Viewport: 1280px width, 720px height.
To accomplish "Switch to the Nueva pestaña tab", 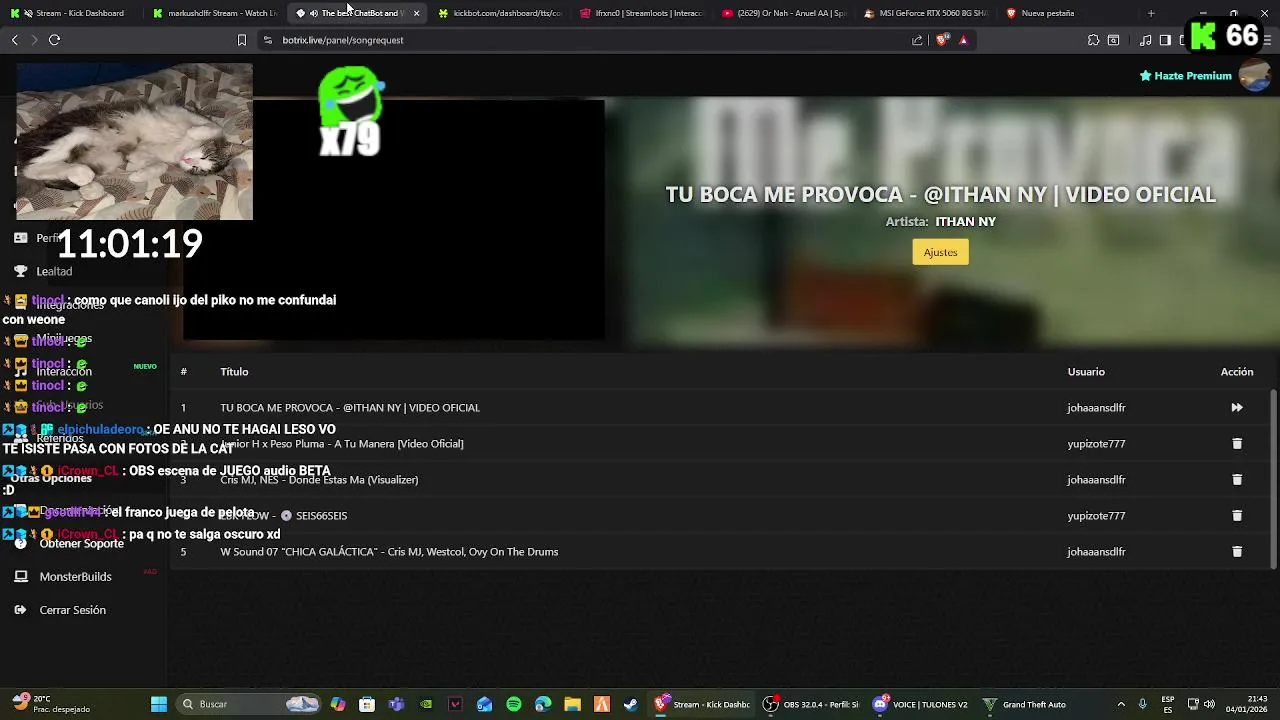I will (x=1068, y=13).
